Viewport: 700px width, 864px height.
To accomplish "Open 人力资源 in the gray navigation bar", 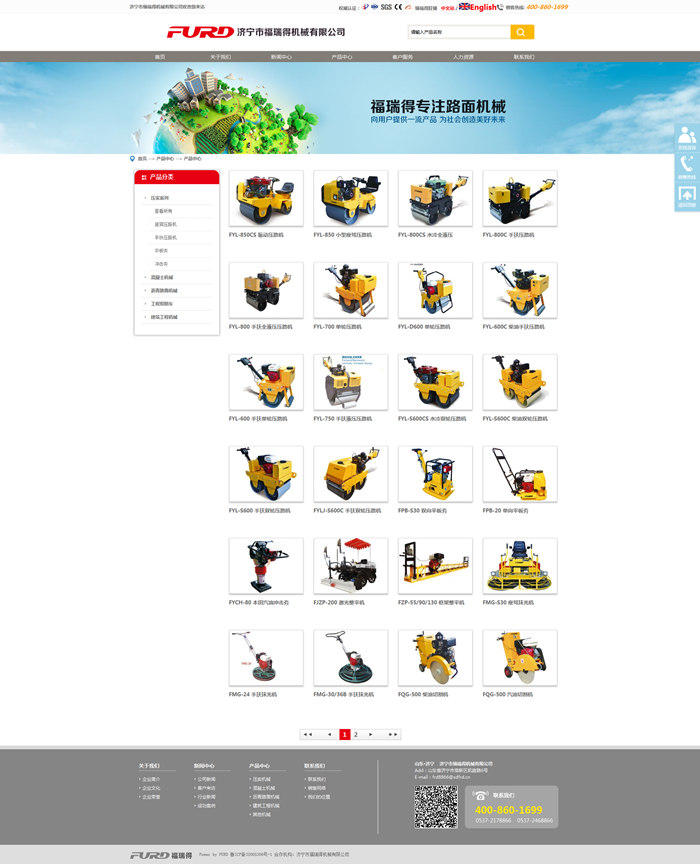I will 463,57.
